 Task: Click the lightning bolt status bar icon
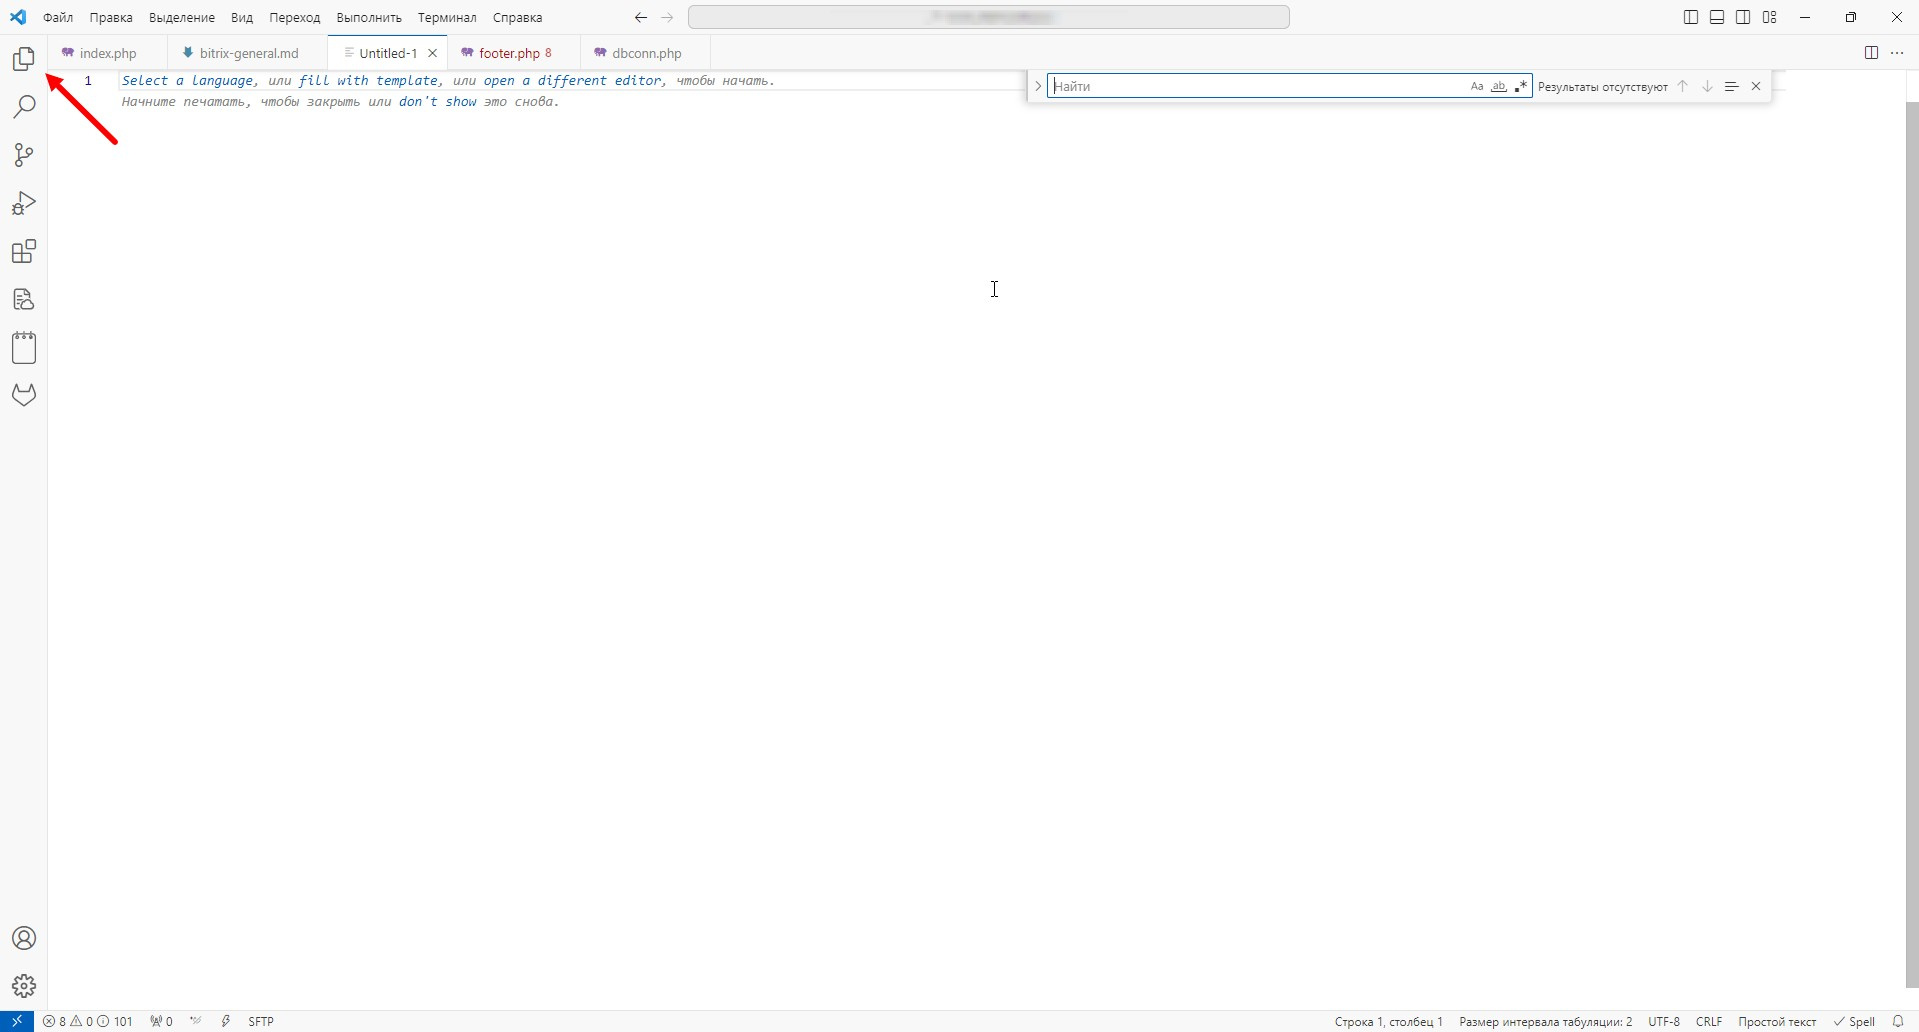pyautogui.click(x=226, y=1021)
